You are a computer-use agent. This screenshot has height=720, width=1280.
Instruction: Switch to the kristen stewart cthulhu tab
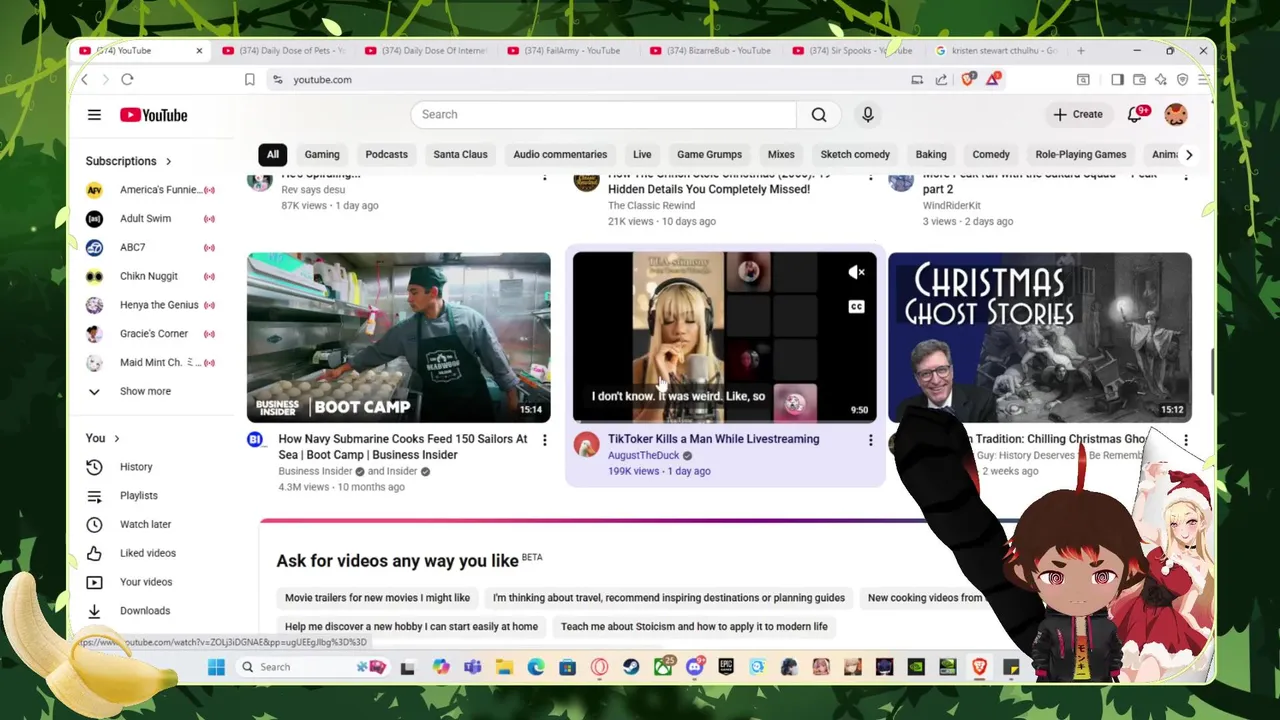998,51
